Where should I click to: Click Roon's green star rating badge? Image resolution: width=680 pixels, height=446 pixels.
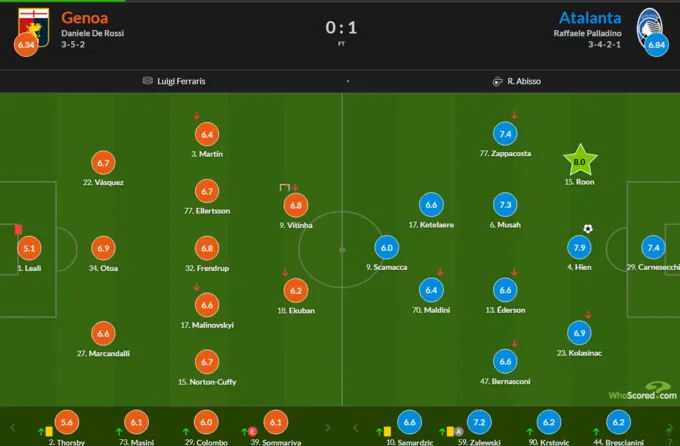(579, 160)
